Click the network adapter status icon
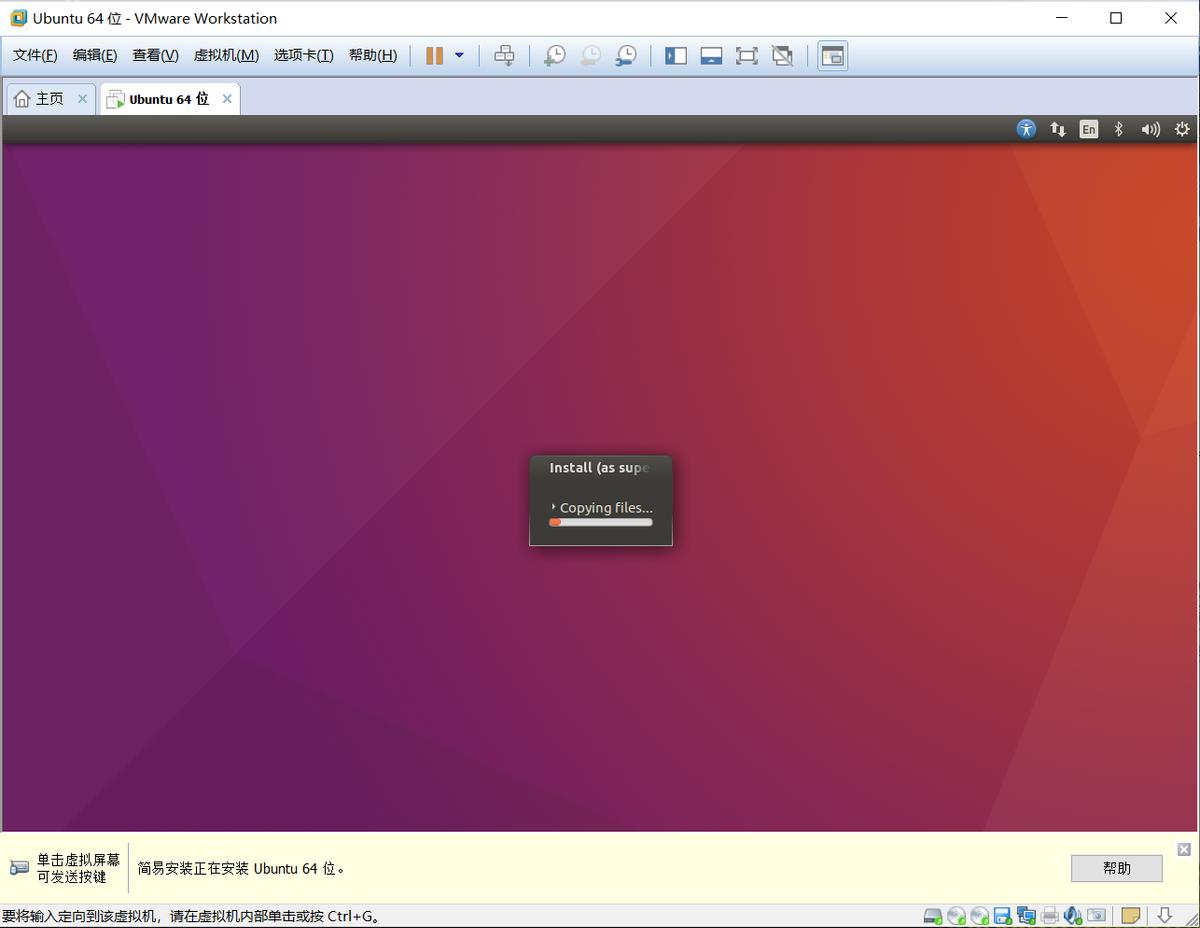Image resolution: width=1200 pixels, height=928 pixels. click(x=1027, y=915)
